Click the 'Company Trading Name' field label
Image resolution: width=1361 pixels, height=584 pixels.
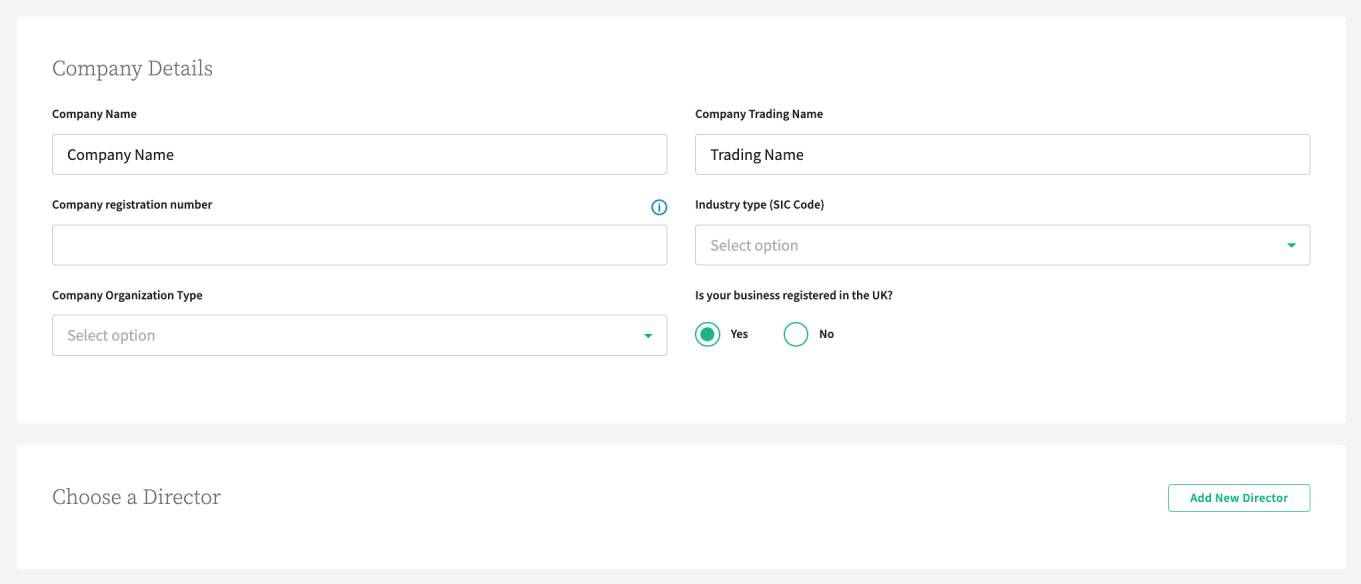pyautogui.click(x=758, y=114)
